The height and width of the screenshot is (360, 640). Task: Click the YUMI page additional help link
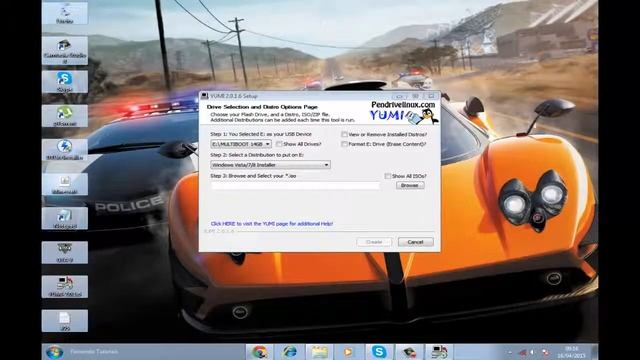tap(272, 224)
